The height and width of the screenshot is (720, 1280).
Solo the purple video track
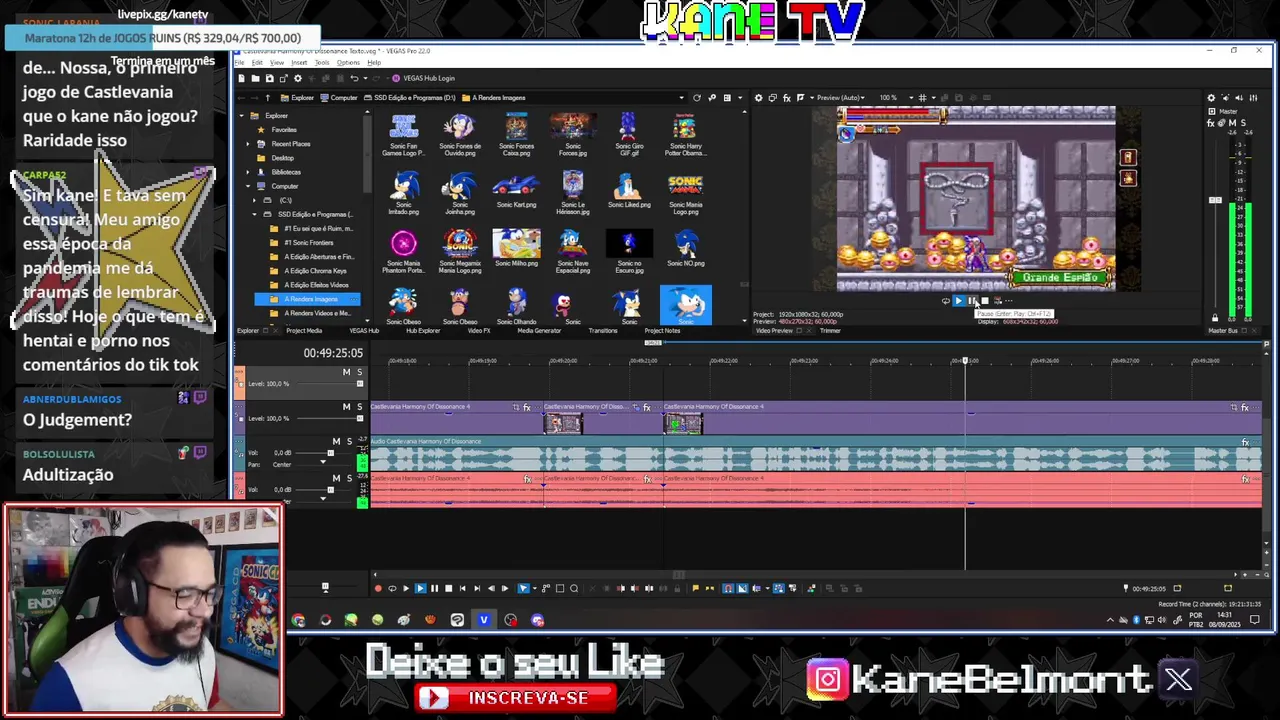tap(360, 407)
